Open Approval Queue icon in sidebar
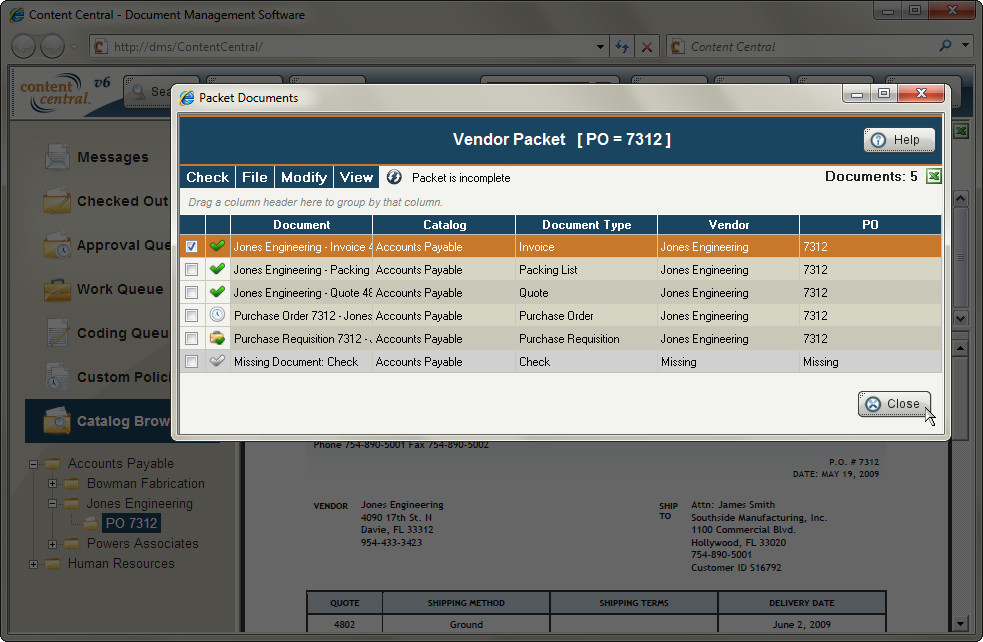The image size is (983, 642). pyautogui.click(x=57, y=245)
